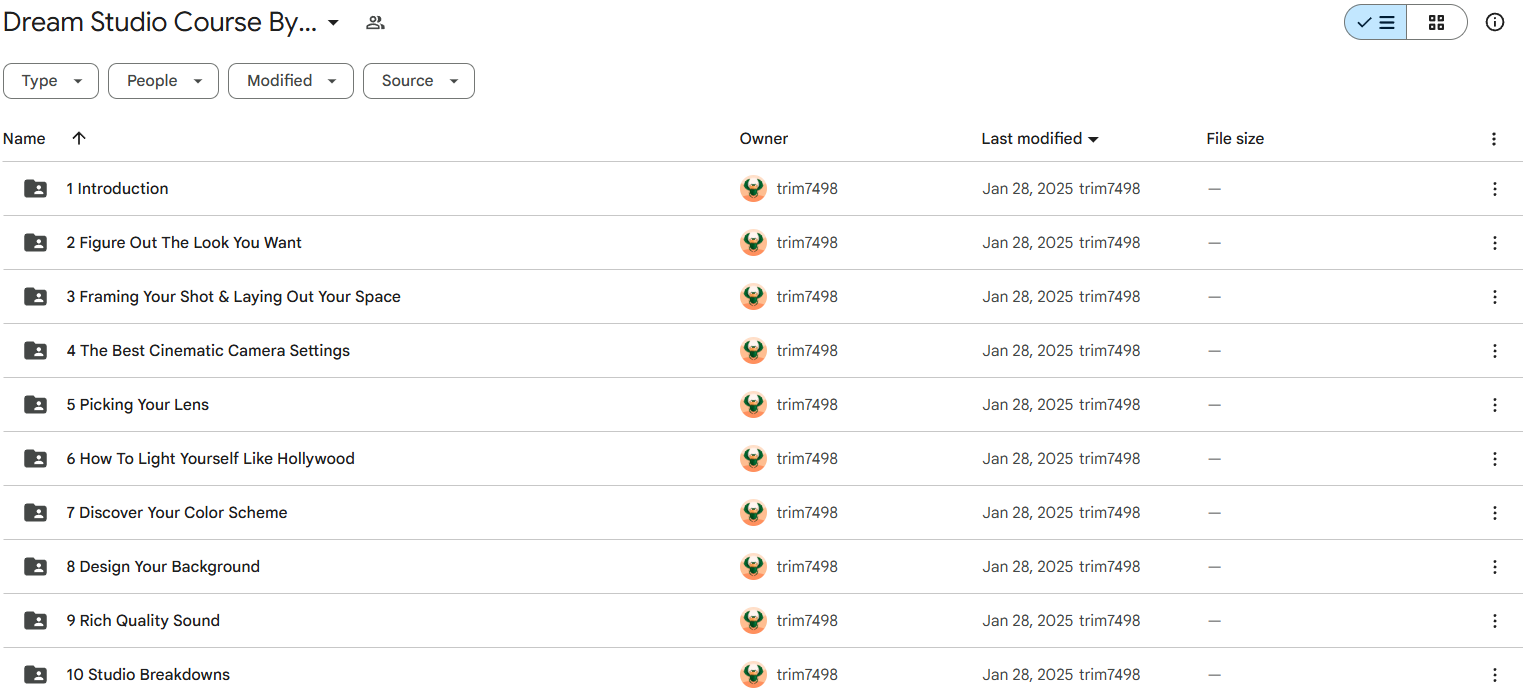Open the Modified filter dropdown
Screen dimensions: 1523x699
point(291,81)
